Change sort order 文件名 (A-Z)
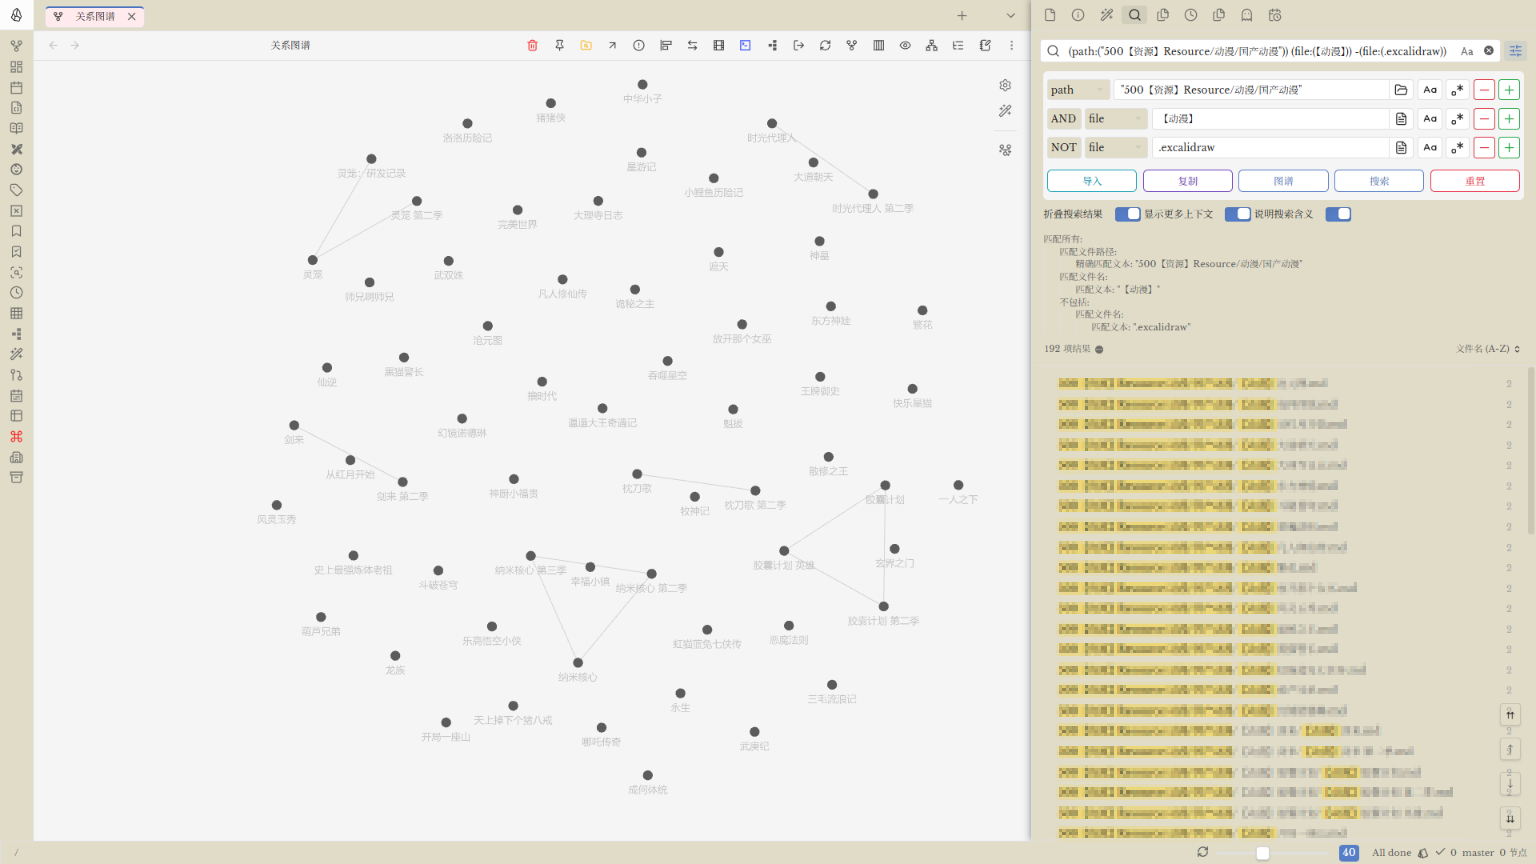Screen dimensions: 1536x864 [1488, 349]
